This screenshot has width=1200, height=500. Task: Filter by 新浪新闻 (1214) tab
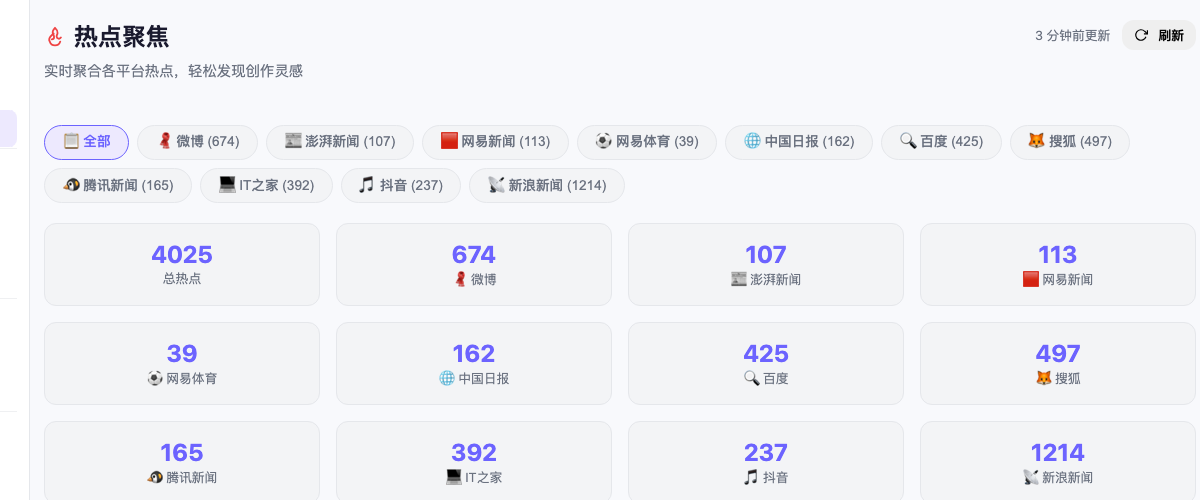547,185
